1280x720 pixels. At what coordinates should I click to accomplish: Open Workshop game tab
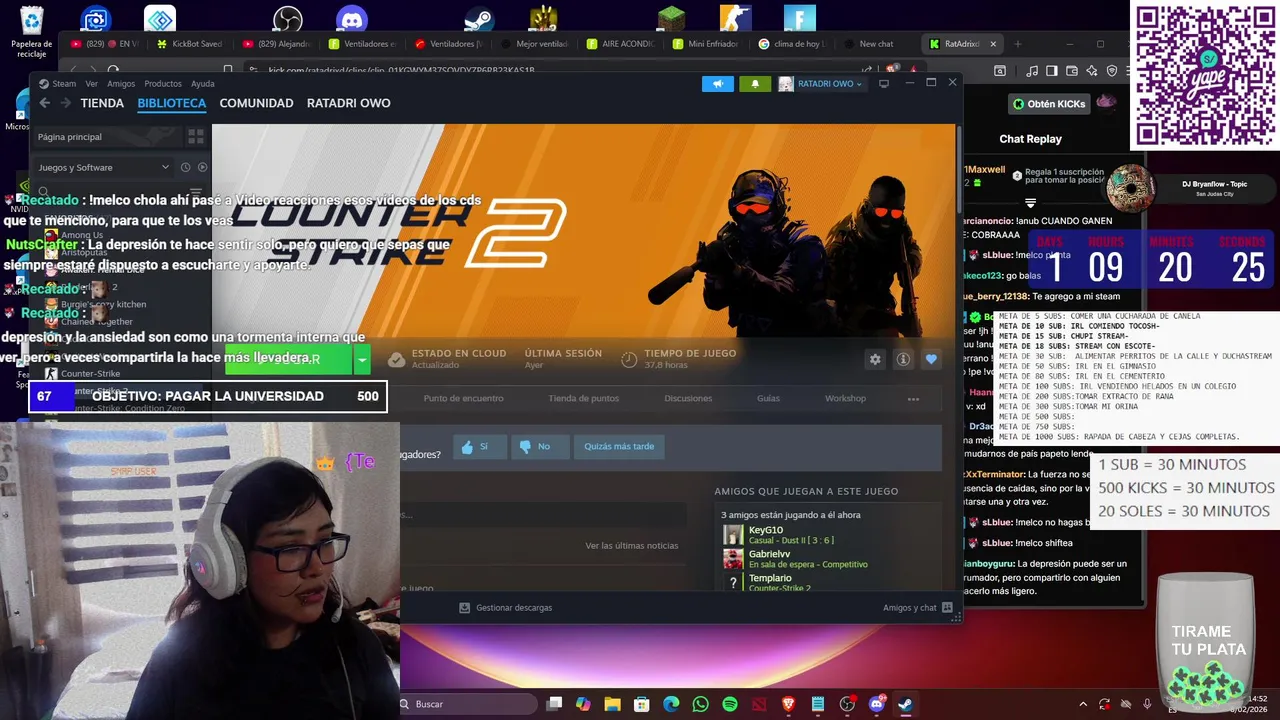point(845,398)
